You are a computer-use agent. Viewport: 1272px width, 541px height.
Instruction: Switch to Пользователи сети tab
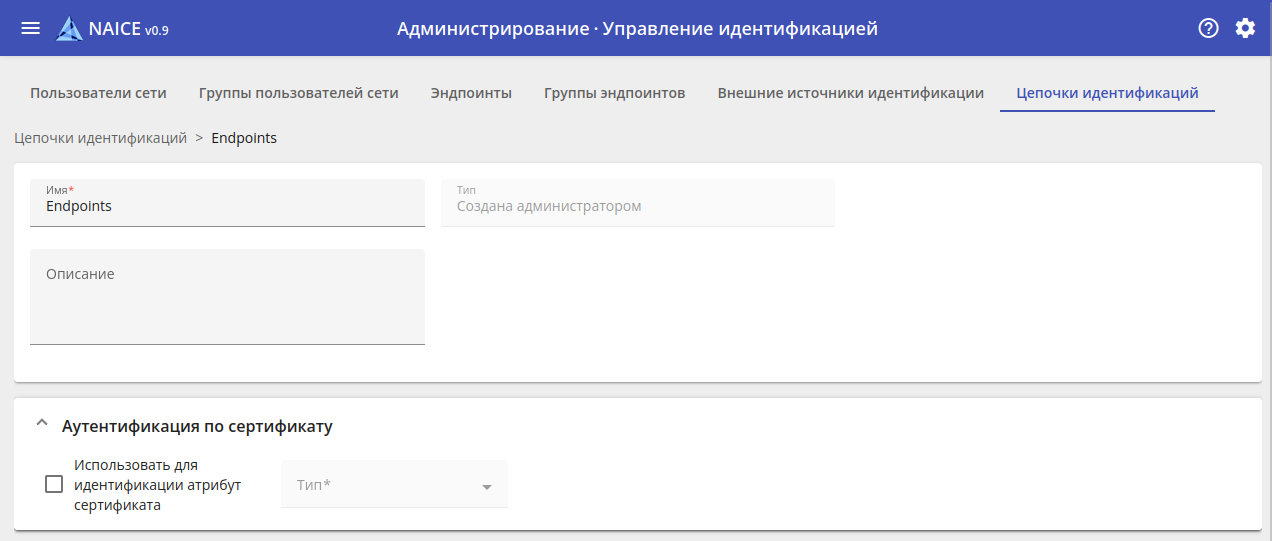(98, 93)
